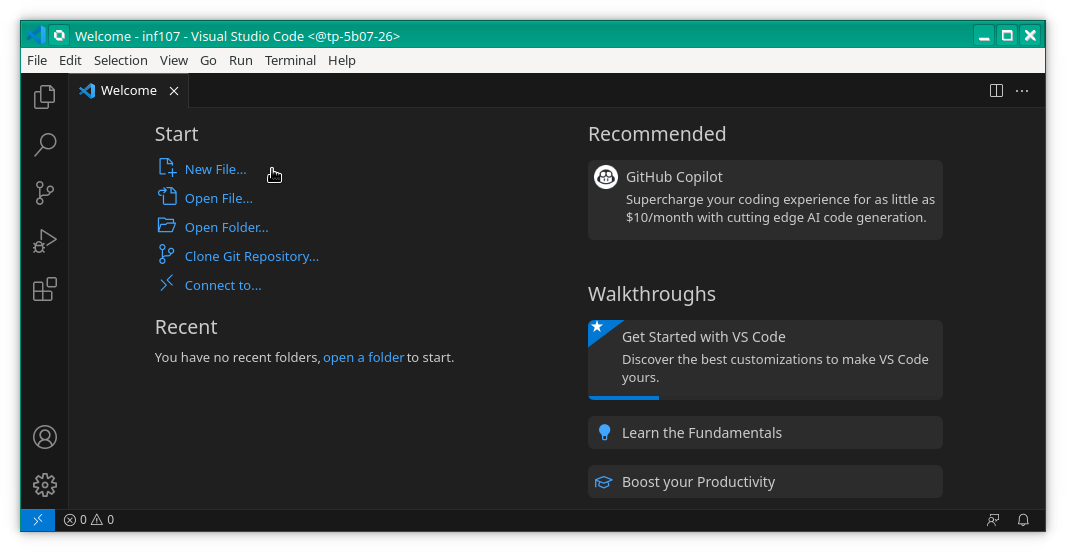
Task: Click the GitHub Copilot logo icon
Action: point(606,177)
